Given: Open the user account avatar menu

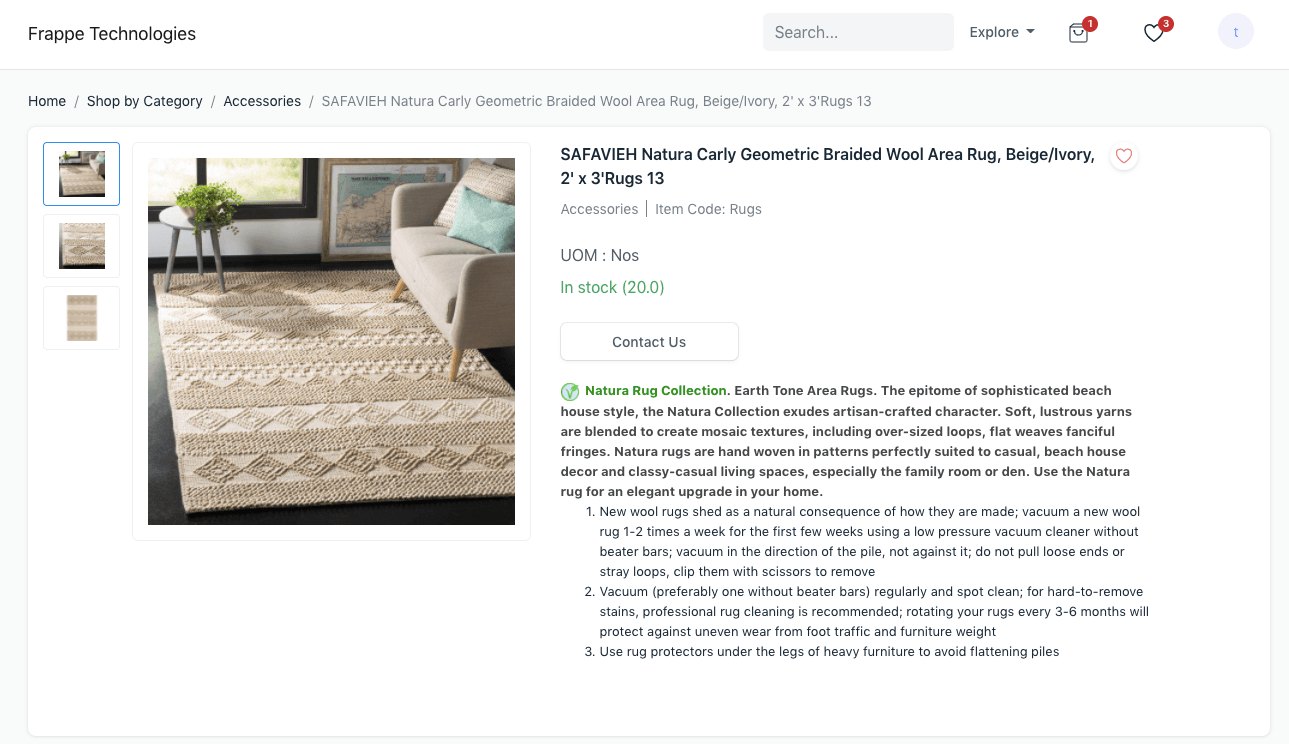Looking at the screenshot, I should pyautogui.click(x=1236, y=31).
